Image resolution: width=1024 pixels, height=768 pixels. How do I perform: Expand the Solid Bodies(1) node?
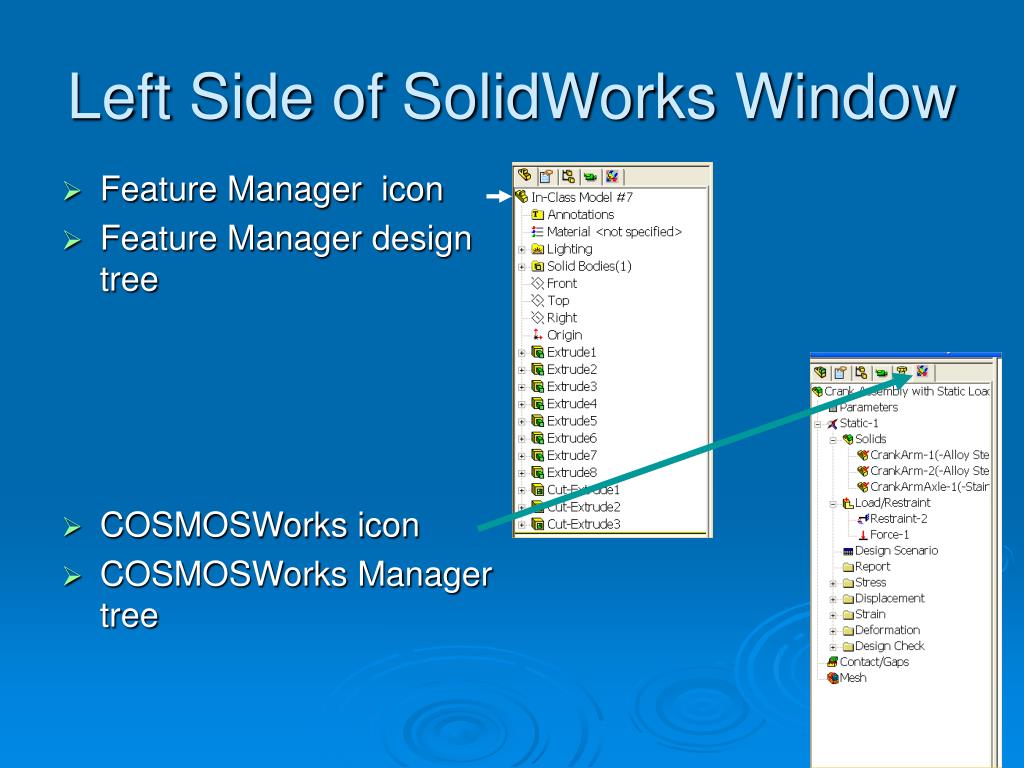(522, 266)
